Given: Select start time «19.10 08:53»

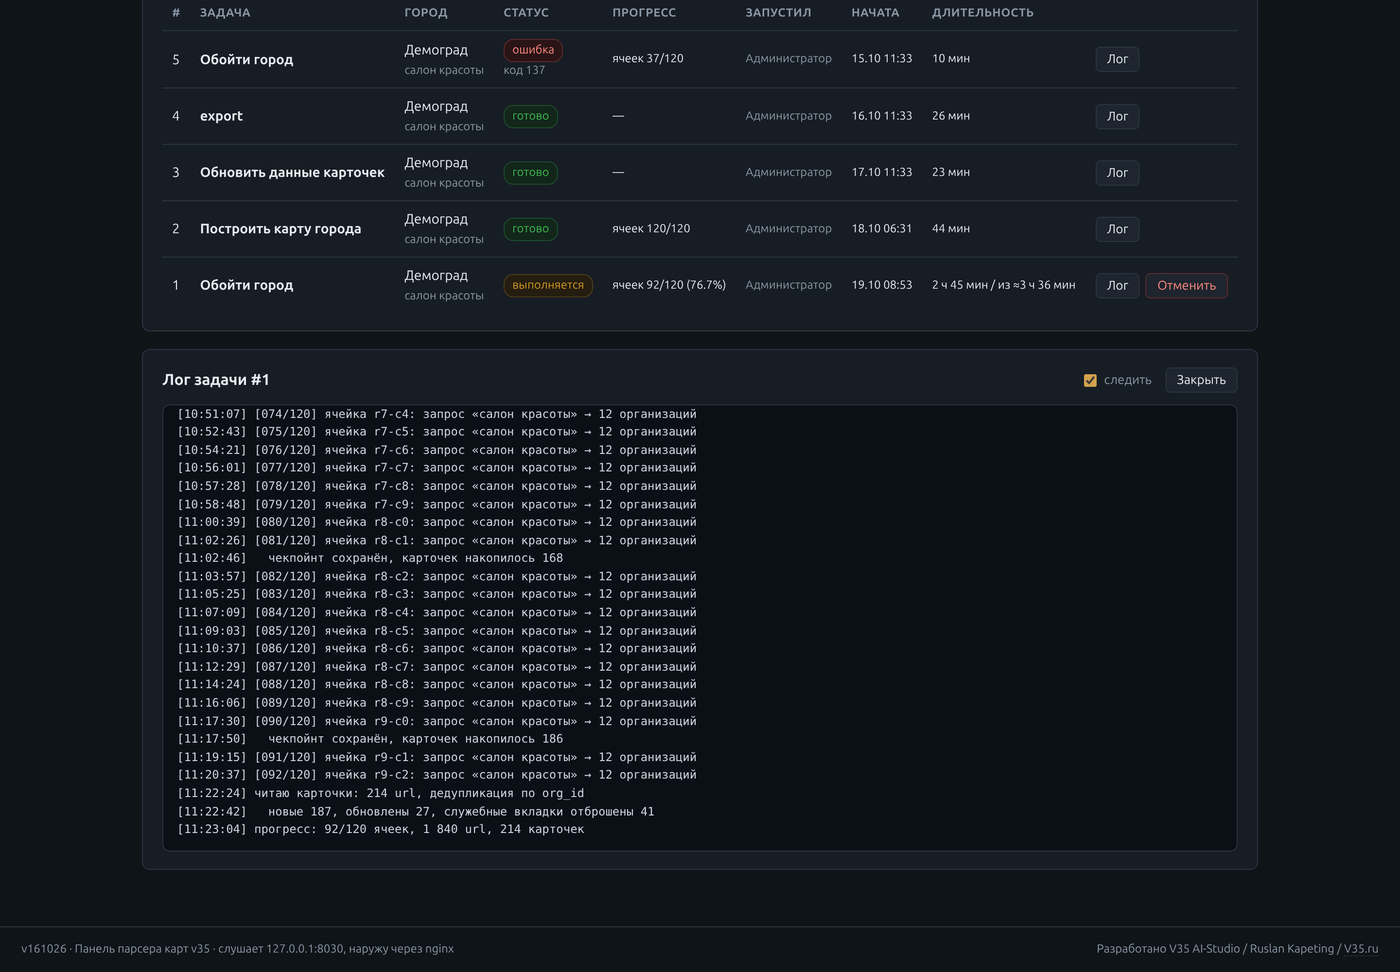Looking at the screenshot, I should (882, 285).
